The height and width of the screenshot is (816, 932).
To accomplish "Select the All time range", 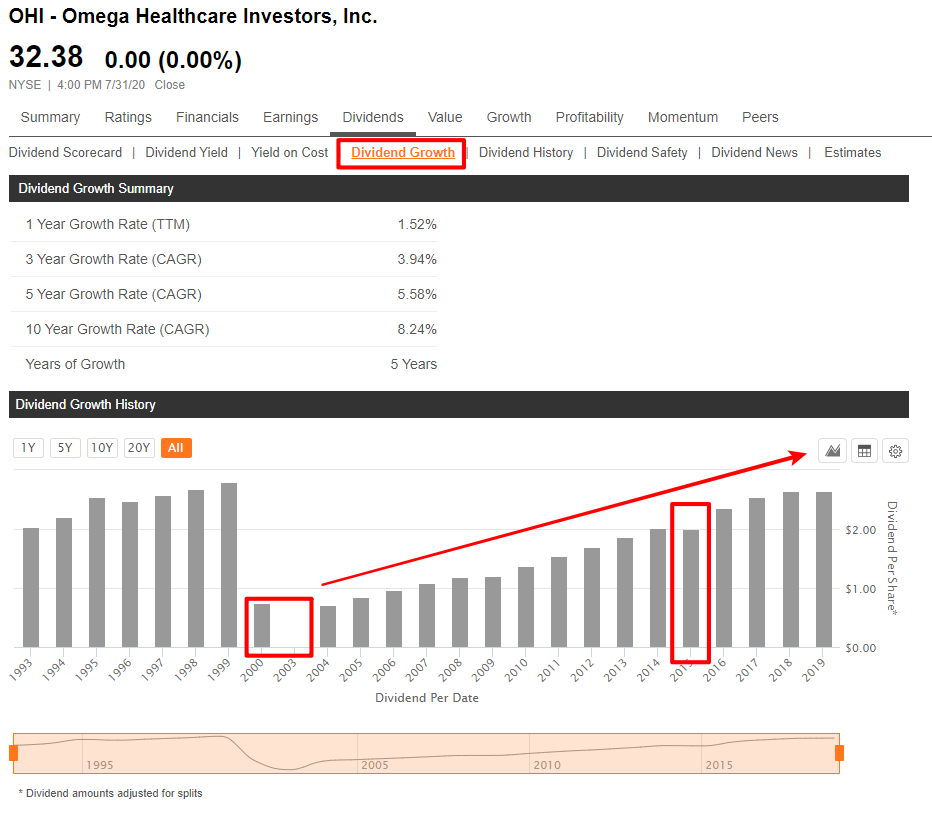I will coord(176,448).
